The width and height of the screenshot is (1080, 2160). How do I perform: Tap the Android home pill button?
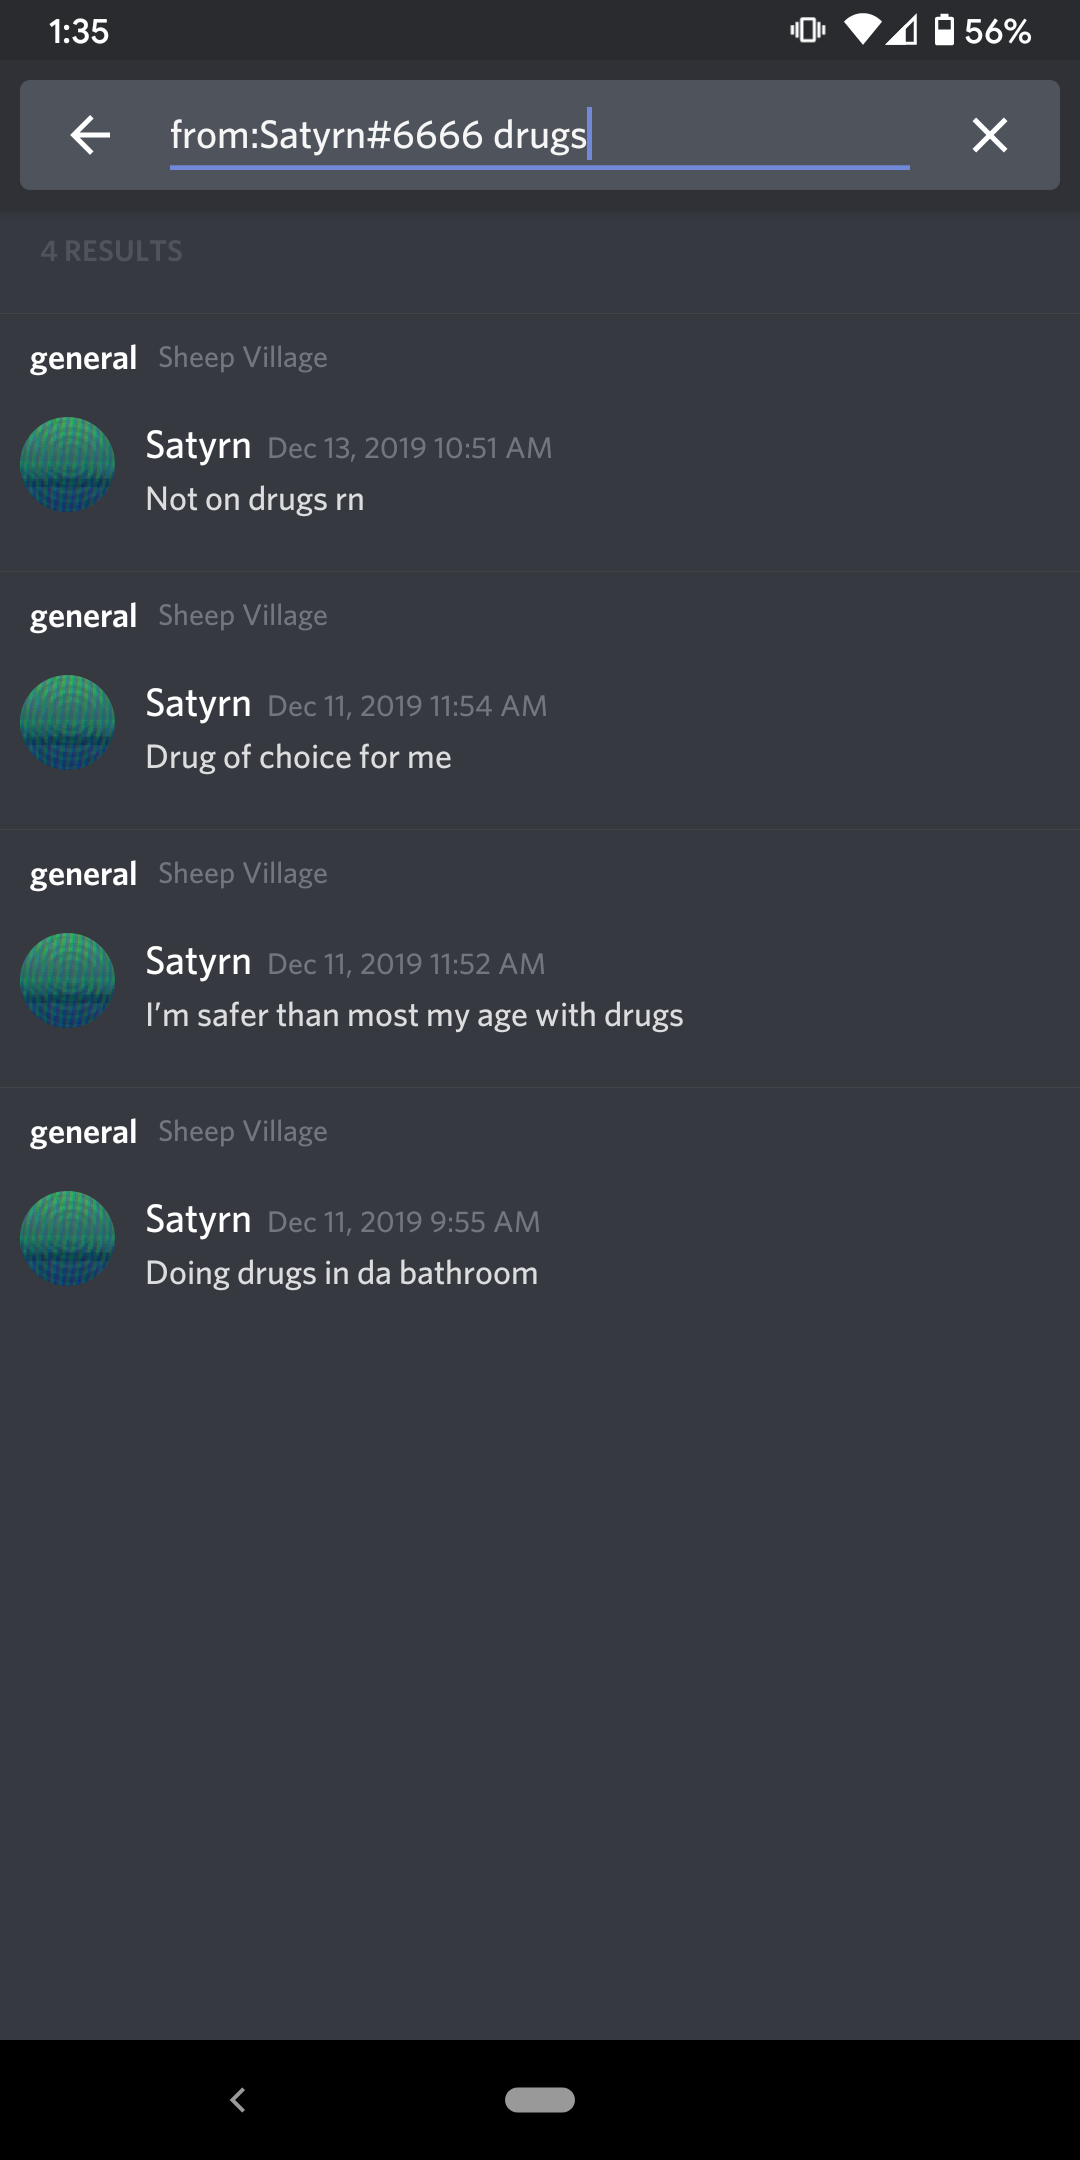540,2100
